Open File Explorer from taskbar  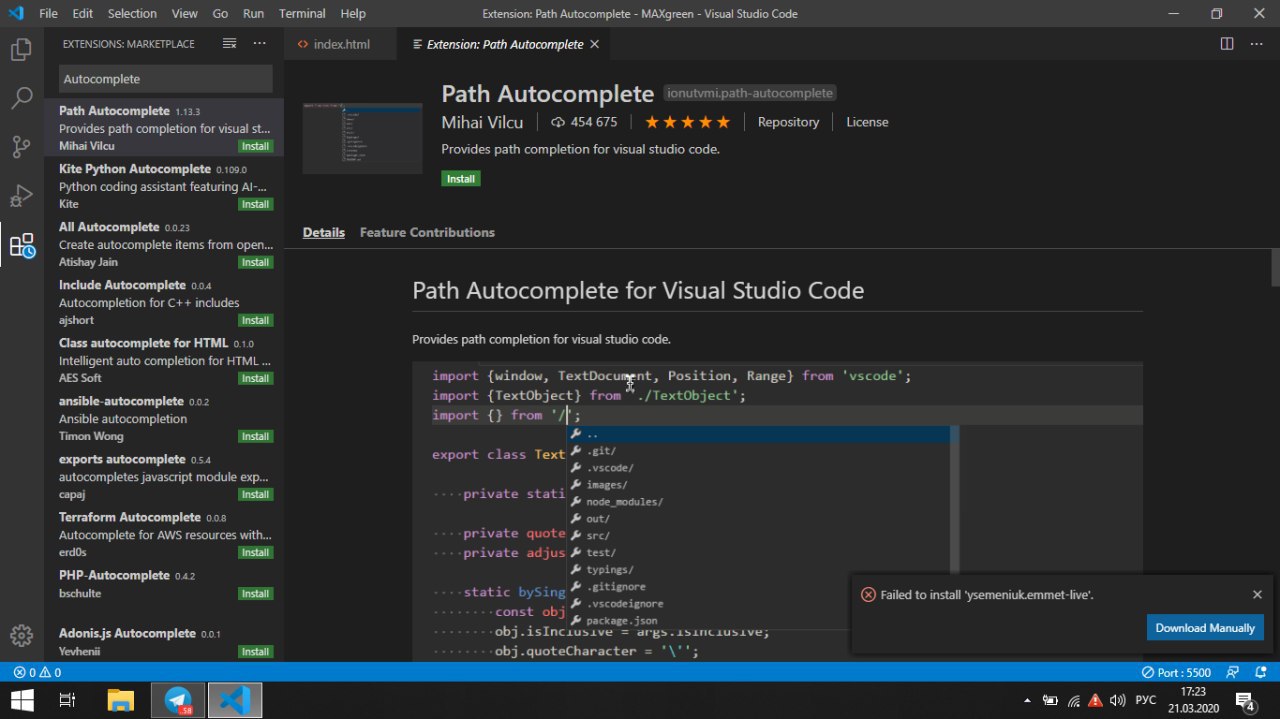tap(121, 700)
